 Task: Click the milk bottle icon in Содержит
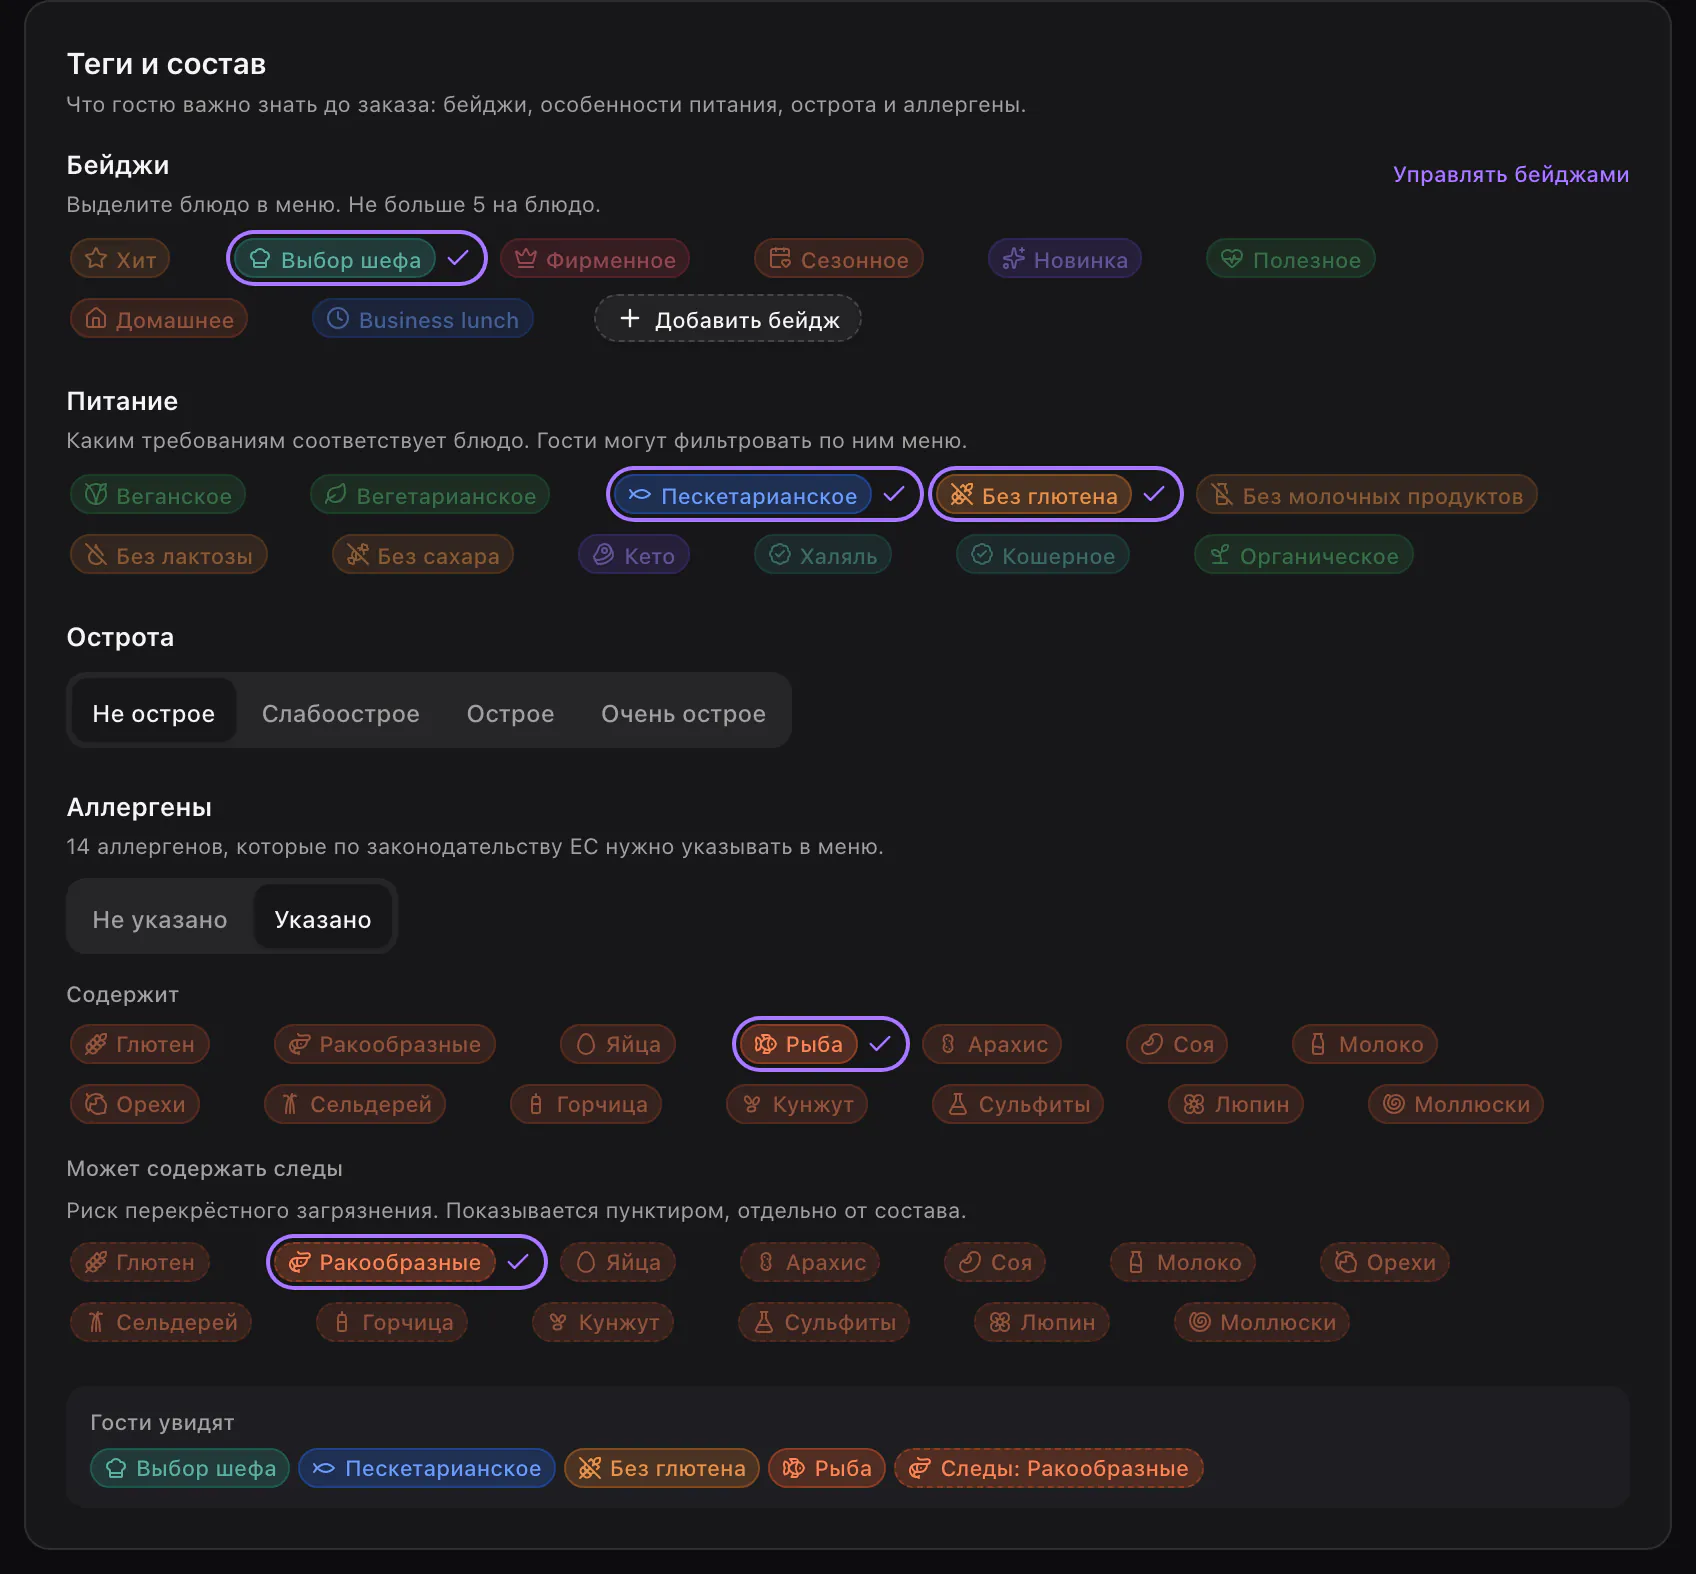coord(1318,1044)
